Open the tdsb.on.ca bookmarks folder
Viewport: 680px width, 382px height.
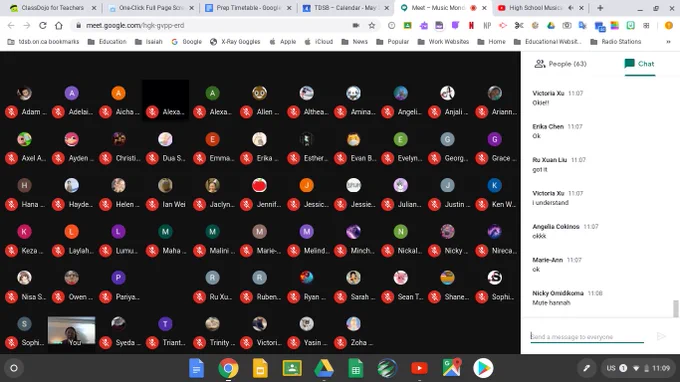[43, 42]
